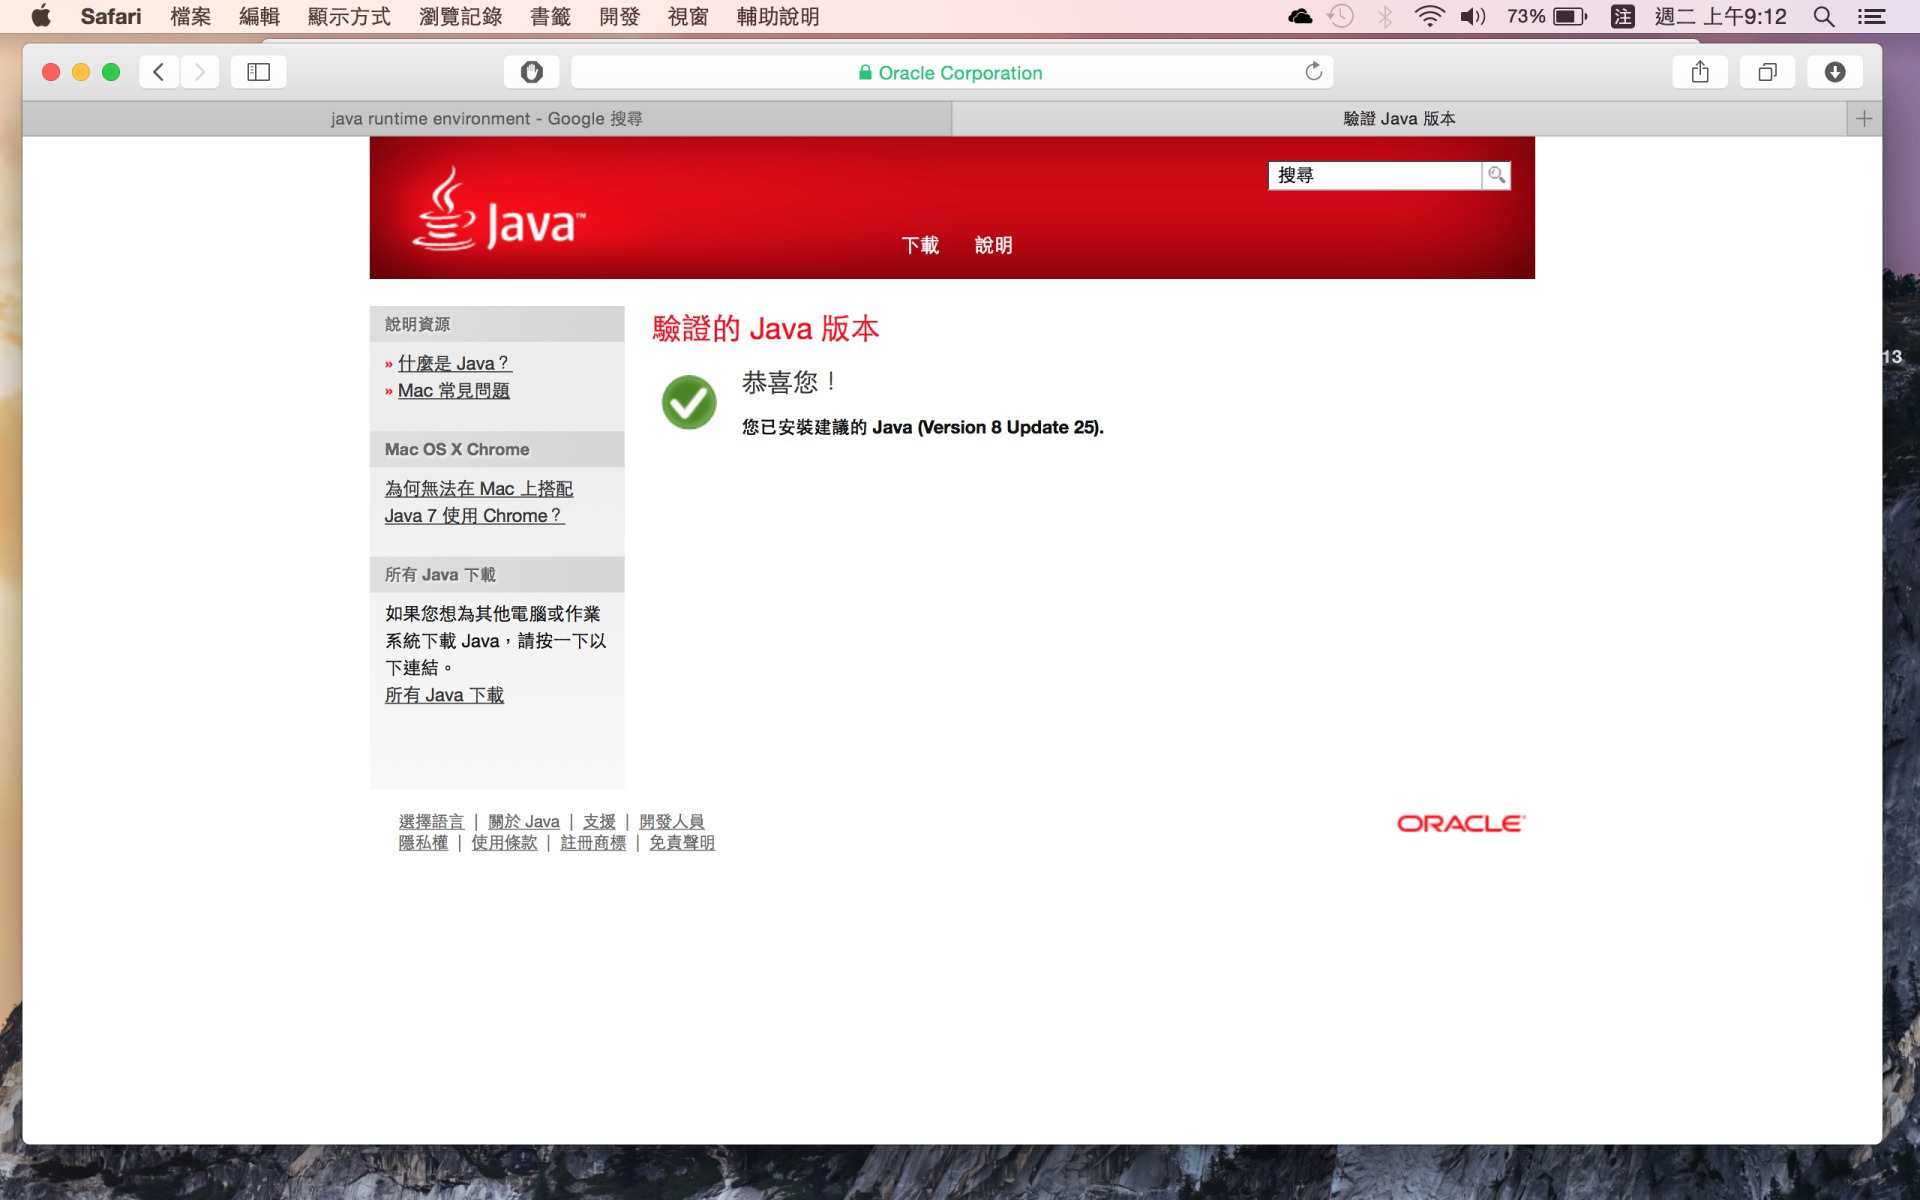Click 關於 Java footer link
The height and width of the screenshot is (1200, 1920).
524,821
